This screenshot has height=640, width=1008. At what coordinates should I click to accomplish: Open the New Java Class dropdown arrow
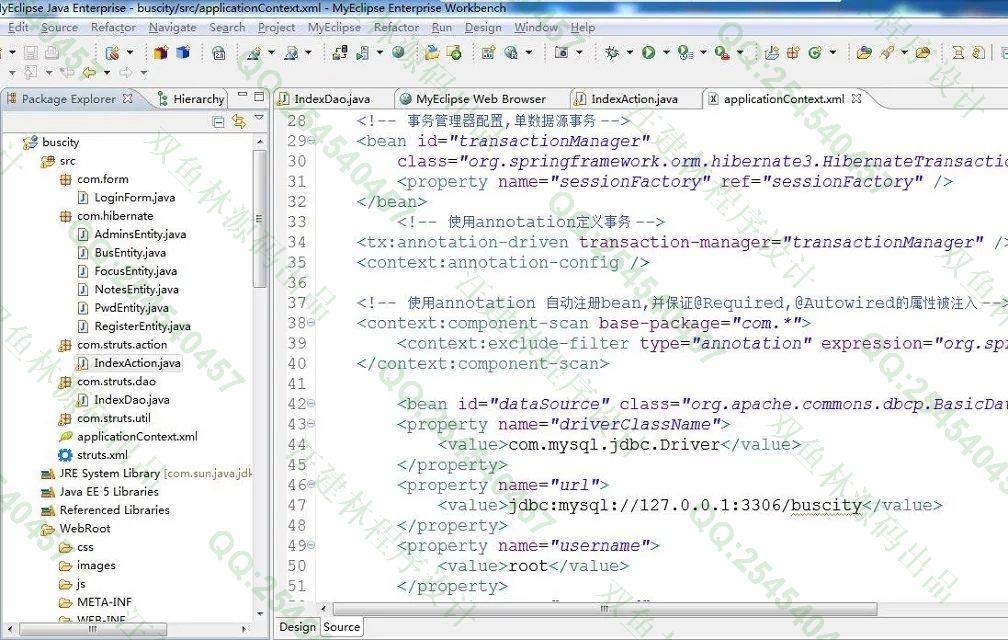(x=832, y=52)
